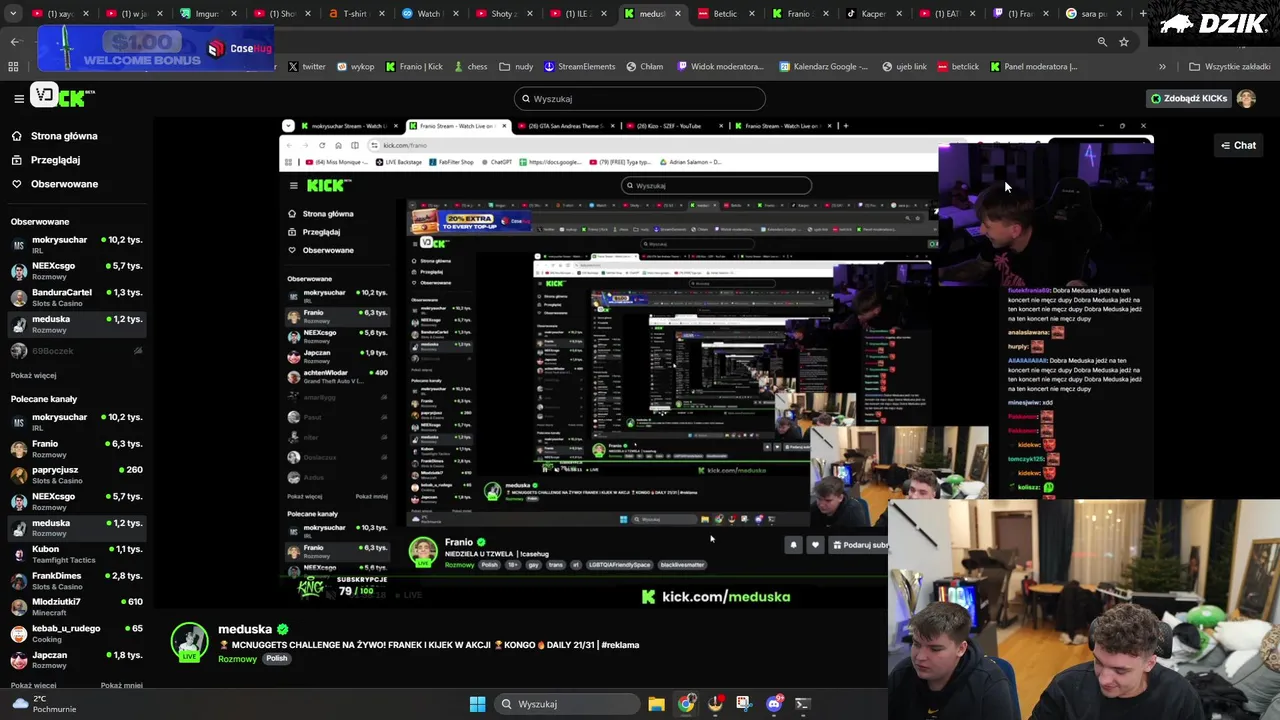Open the terminal icon on the taskbar
Screen dimensions: 1280x720
(802, 704)
